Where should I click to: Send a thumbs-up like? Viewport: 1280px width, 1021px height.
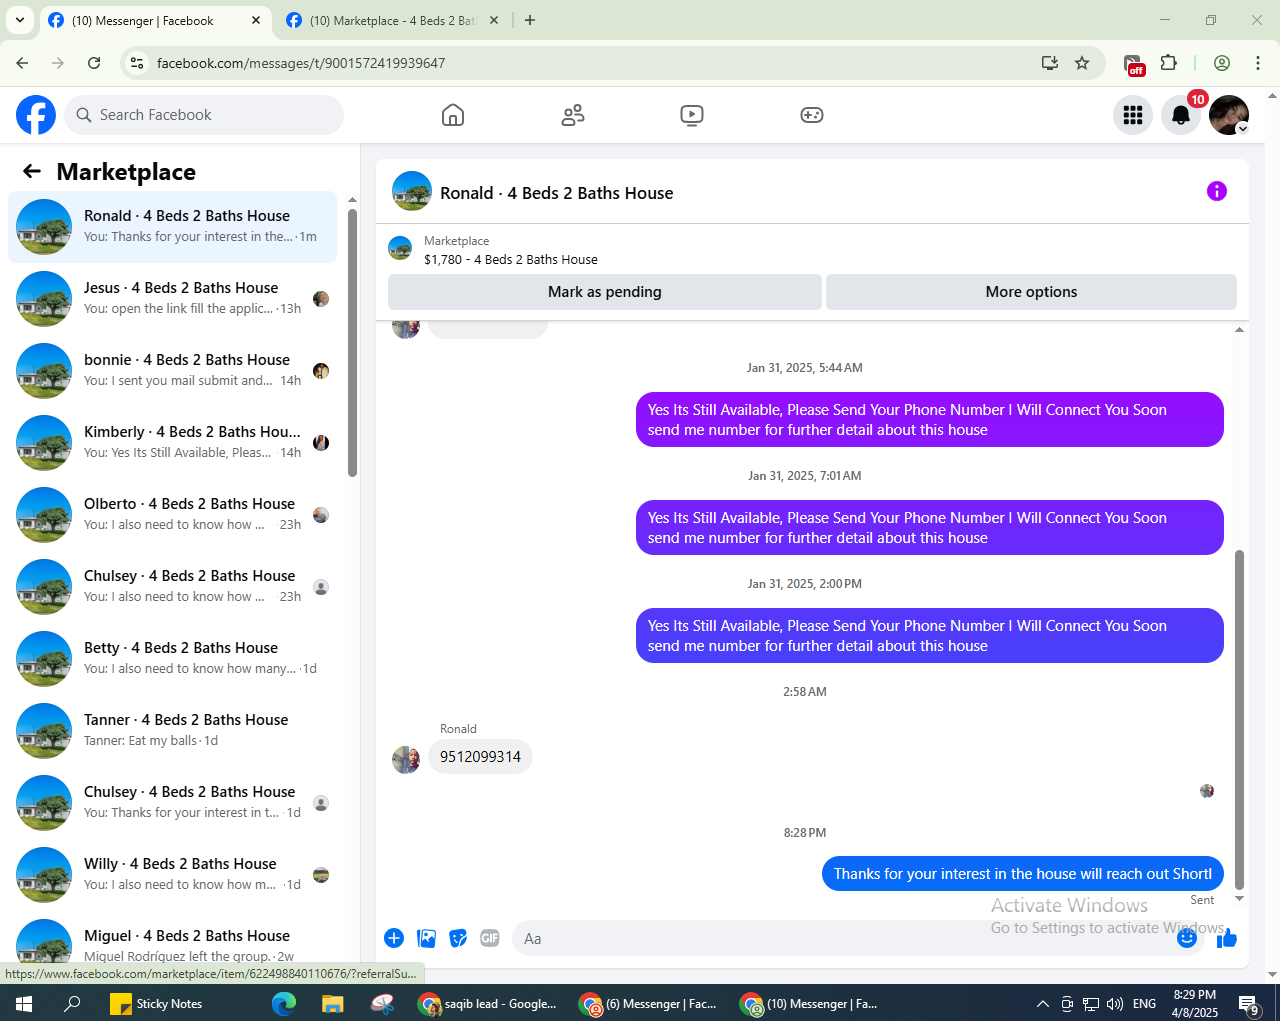[1228, 938]
